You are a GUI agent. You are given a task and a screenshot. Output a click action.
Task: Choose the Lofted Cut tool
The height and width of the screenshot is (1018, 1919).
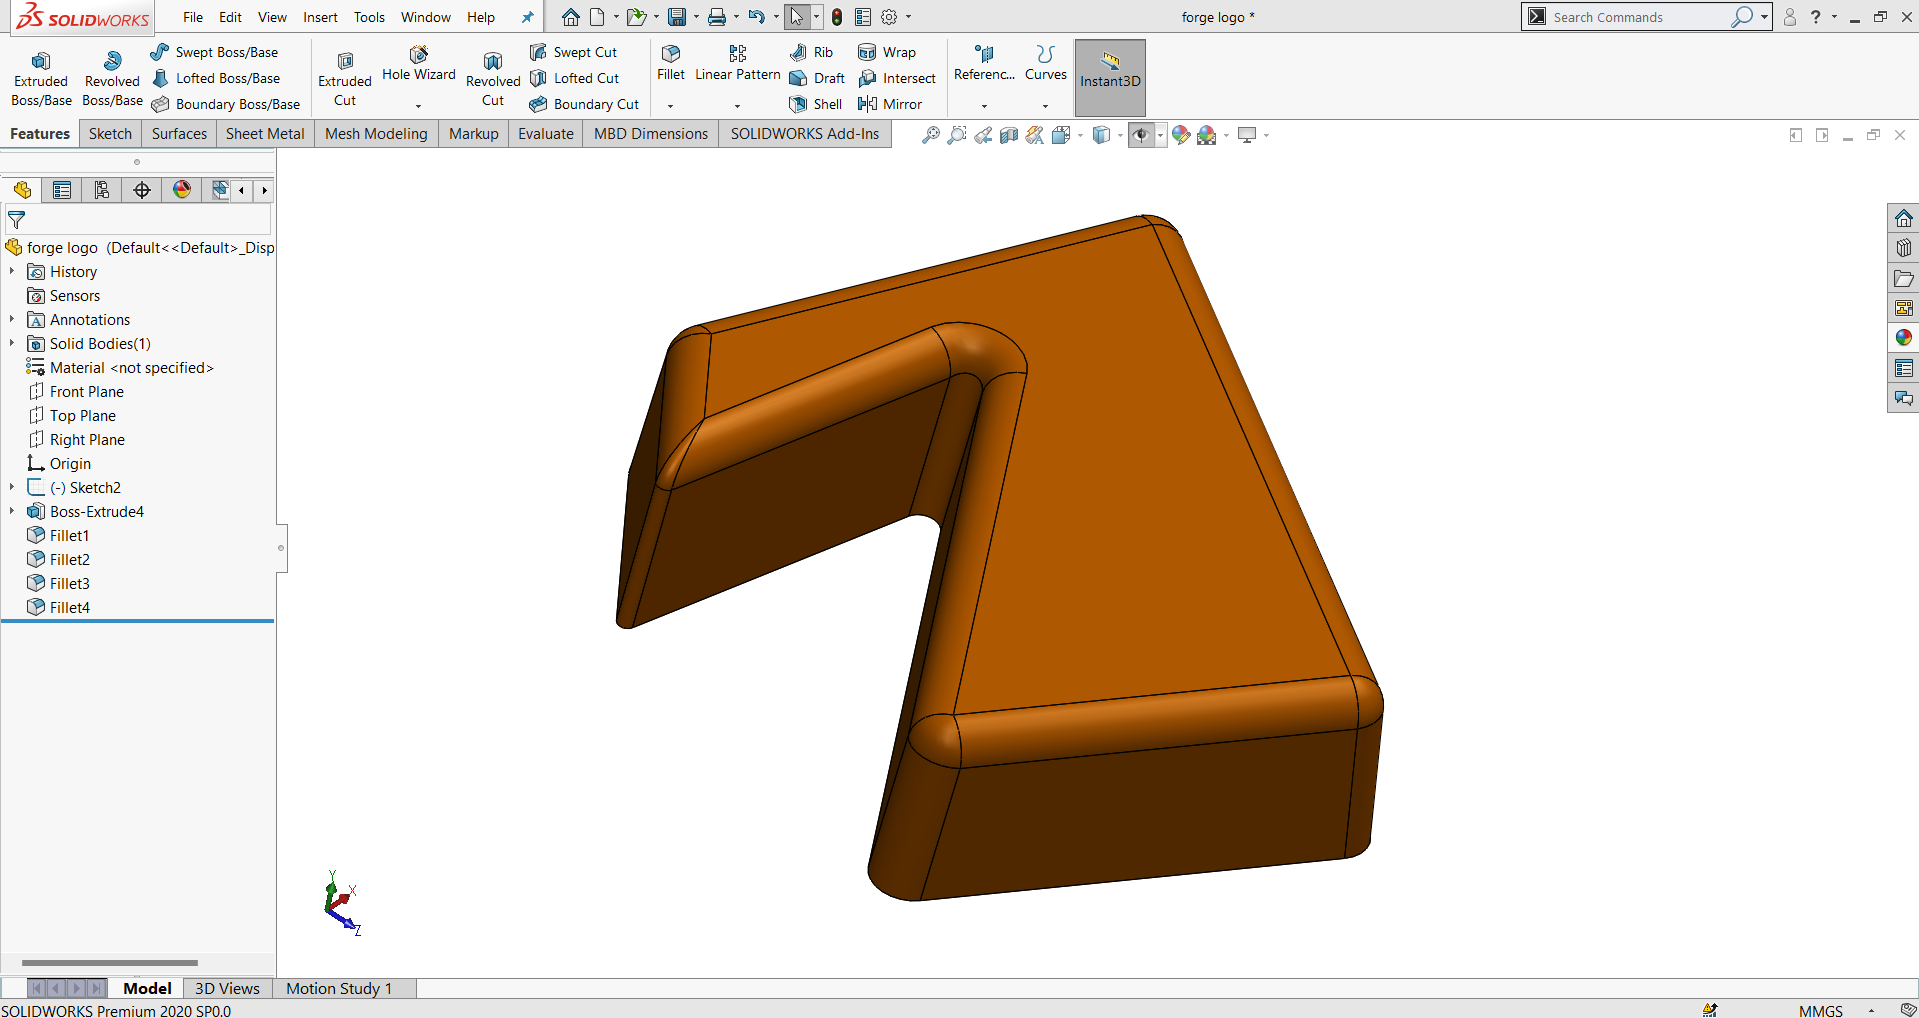[x=575, y=78]
